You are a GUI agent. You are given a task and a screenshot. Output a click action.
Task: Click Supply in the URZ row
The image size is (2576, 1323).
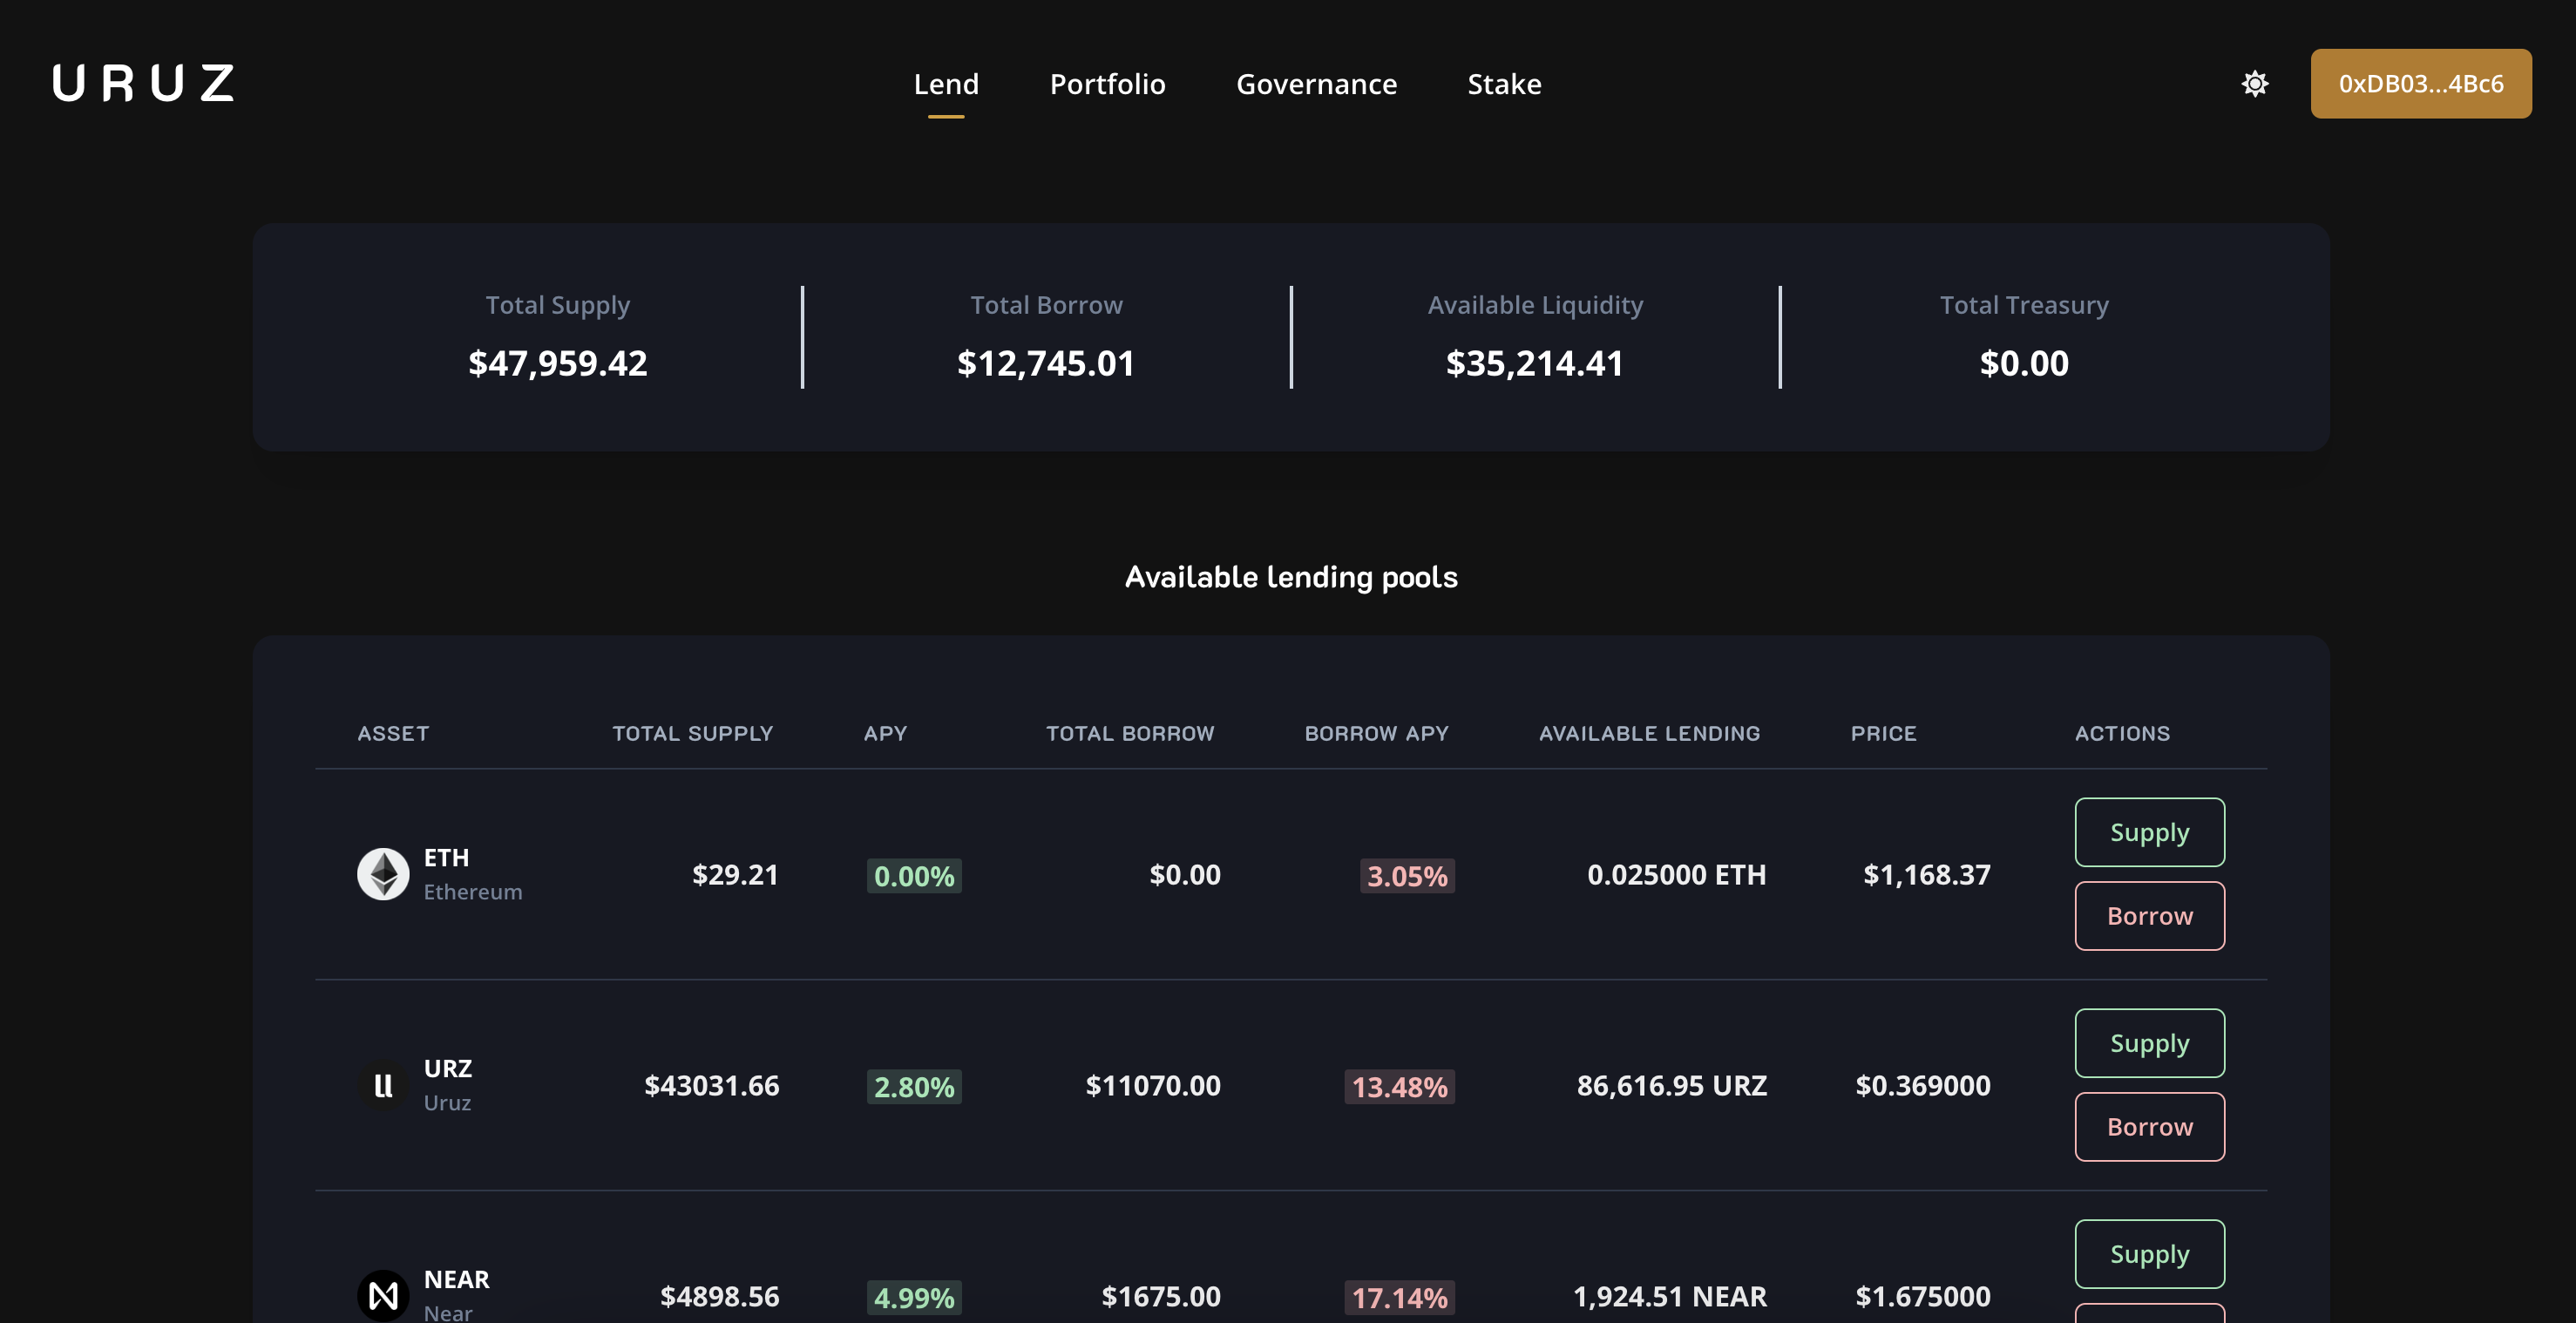pos(2149,1043)
